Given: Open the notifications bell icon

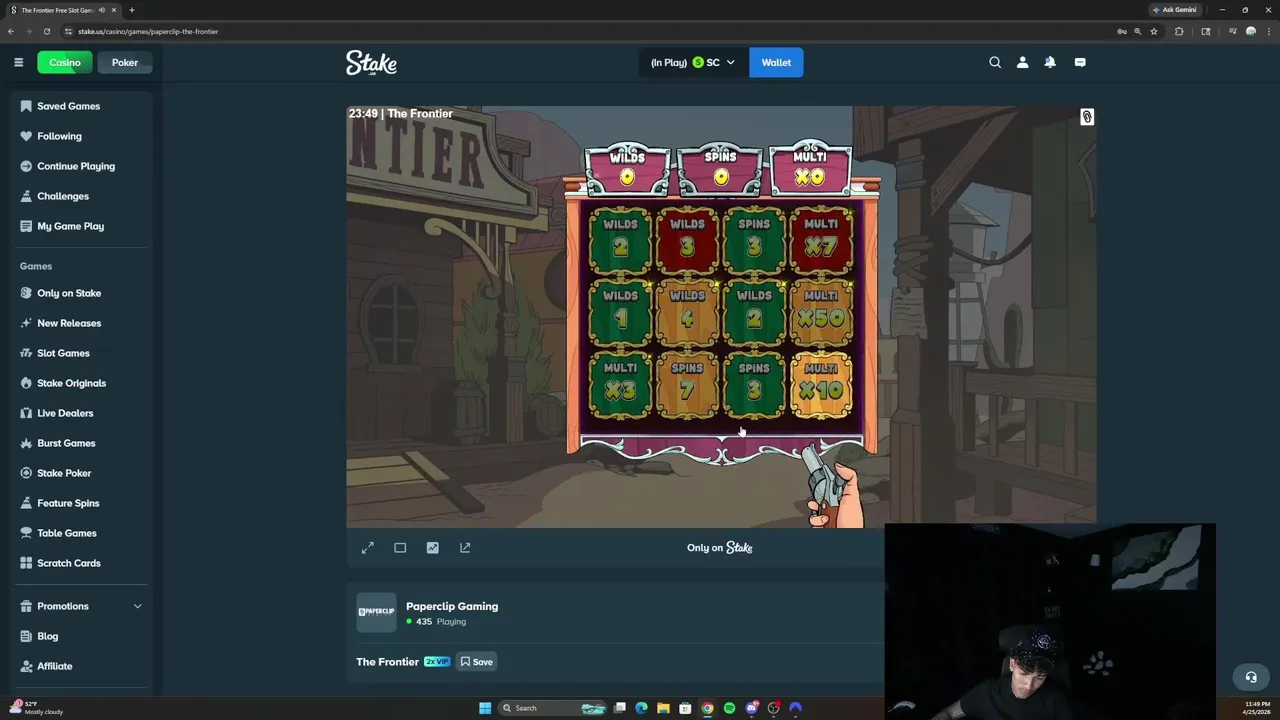Looking at the screenshot, I should [x=1050, y=62].
